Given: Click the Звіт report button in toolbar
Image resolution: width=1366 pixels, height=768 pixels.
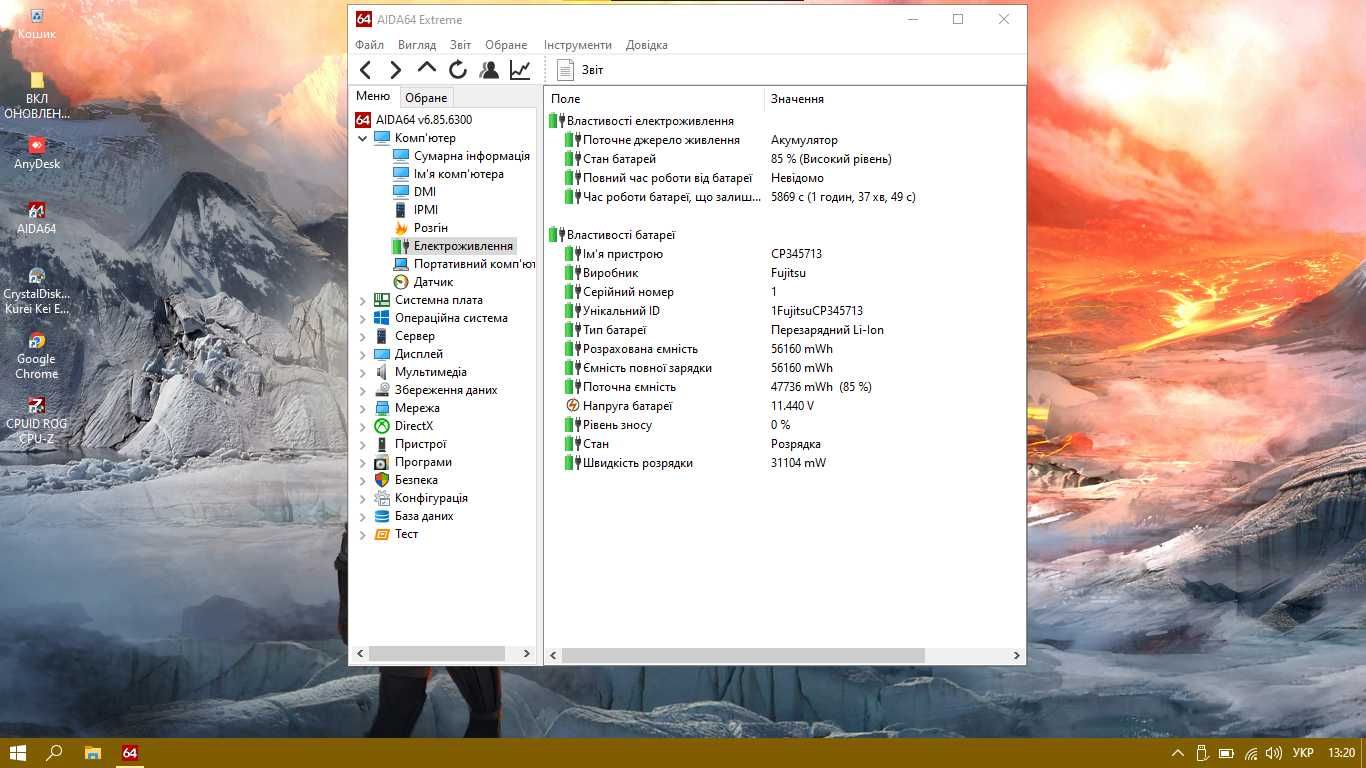Looking at the screenshot, I should pyautogui.click(x=580, y=70).
